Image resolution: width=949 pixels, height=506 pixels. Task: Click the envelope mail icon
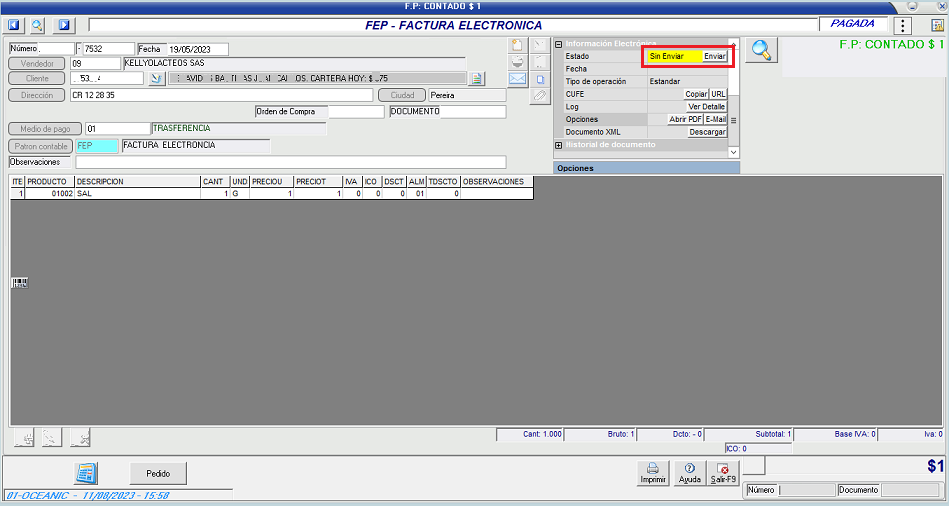517,78
